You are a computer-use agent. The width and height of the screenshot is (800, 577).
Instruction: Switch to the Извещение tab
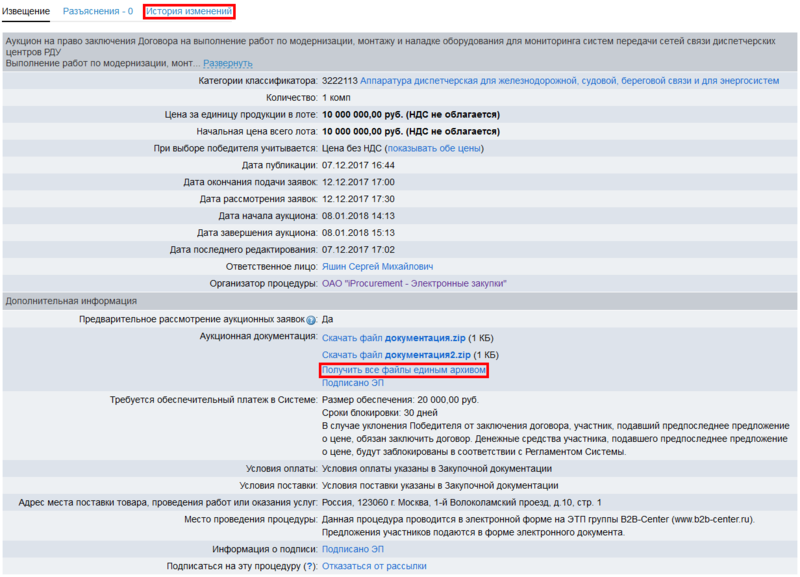click(27, 11)
